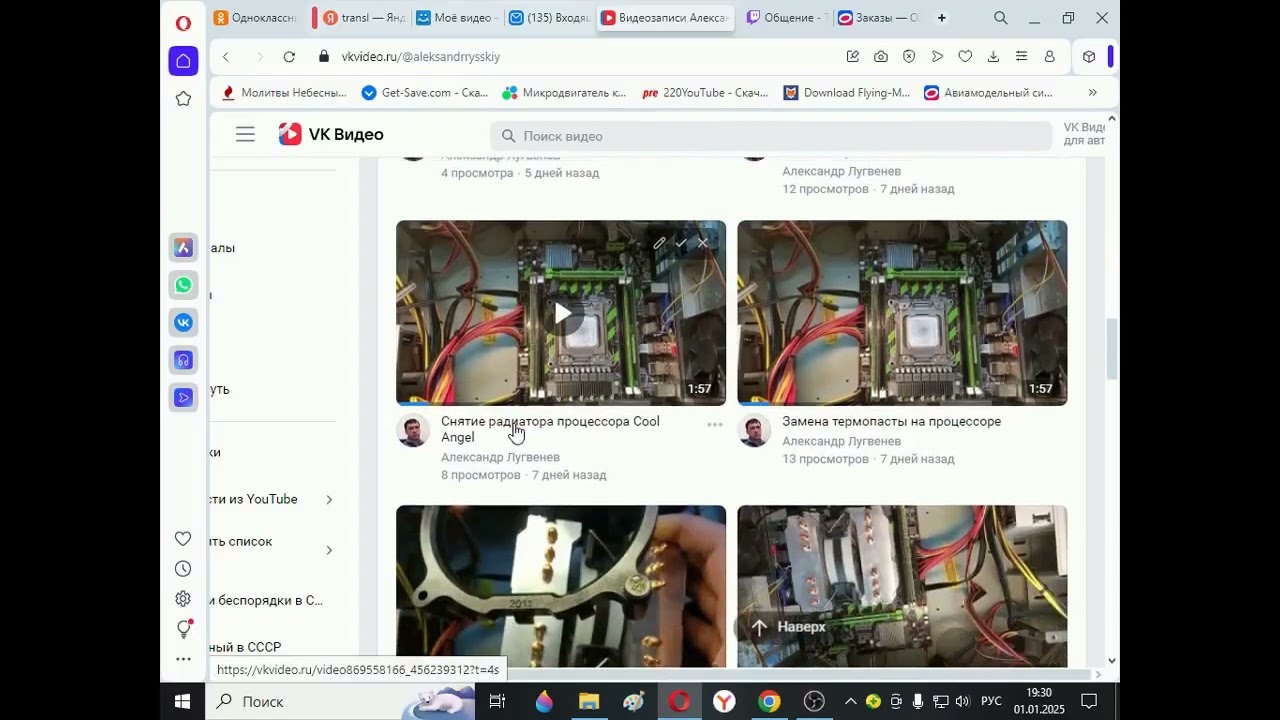The image size is (1280, 720).
Task: Open the Aria AI sidebar icon
Action: (183, 247)
